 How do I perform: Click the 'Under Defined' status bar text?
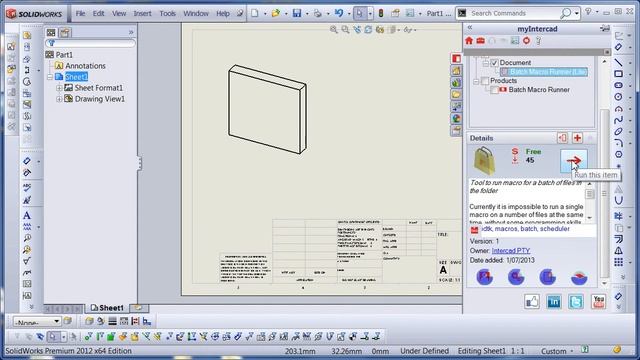tap(424, 351)
